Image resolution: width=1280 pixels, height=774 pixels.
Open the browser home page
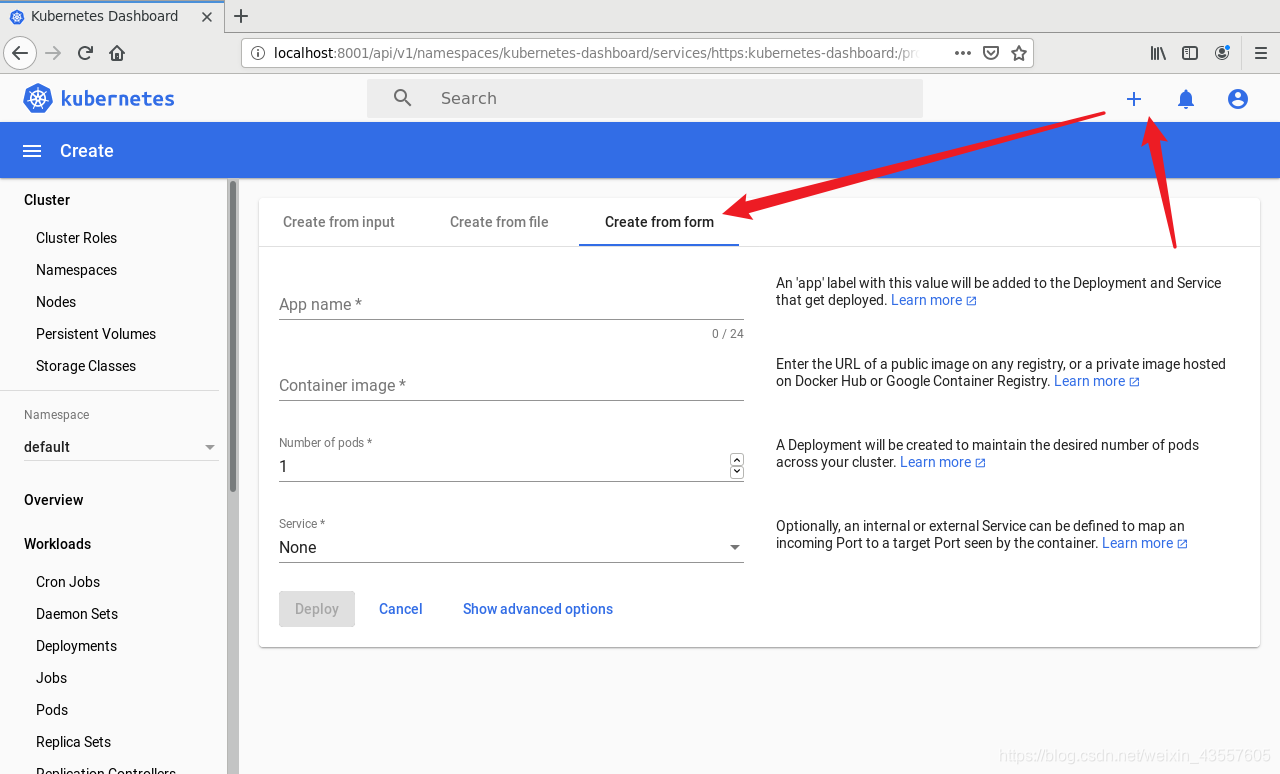[117, 53]
